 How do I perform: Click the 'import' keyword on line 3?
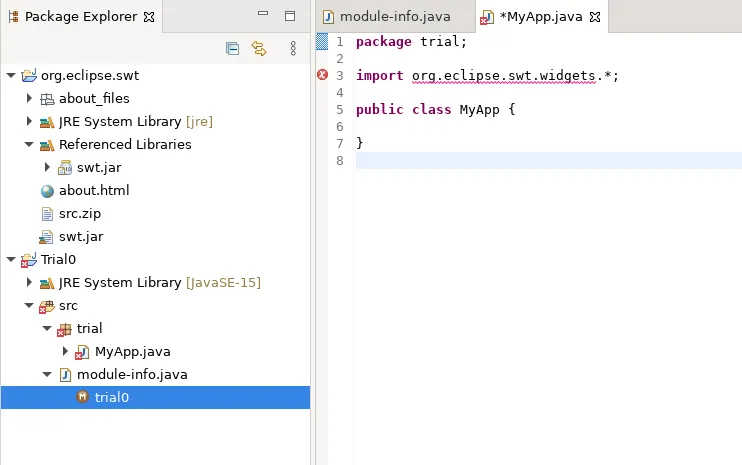click(380, 76)
